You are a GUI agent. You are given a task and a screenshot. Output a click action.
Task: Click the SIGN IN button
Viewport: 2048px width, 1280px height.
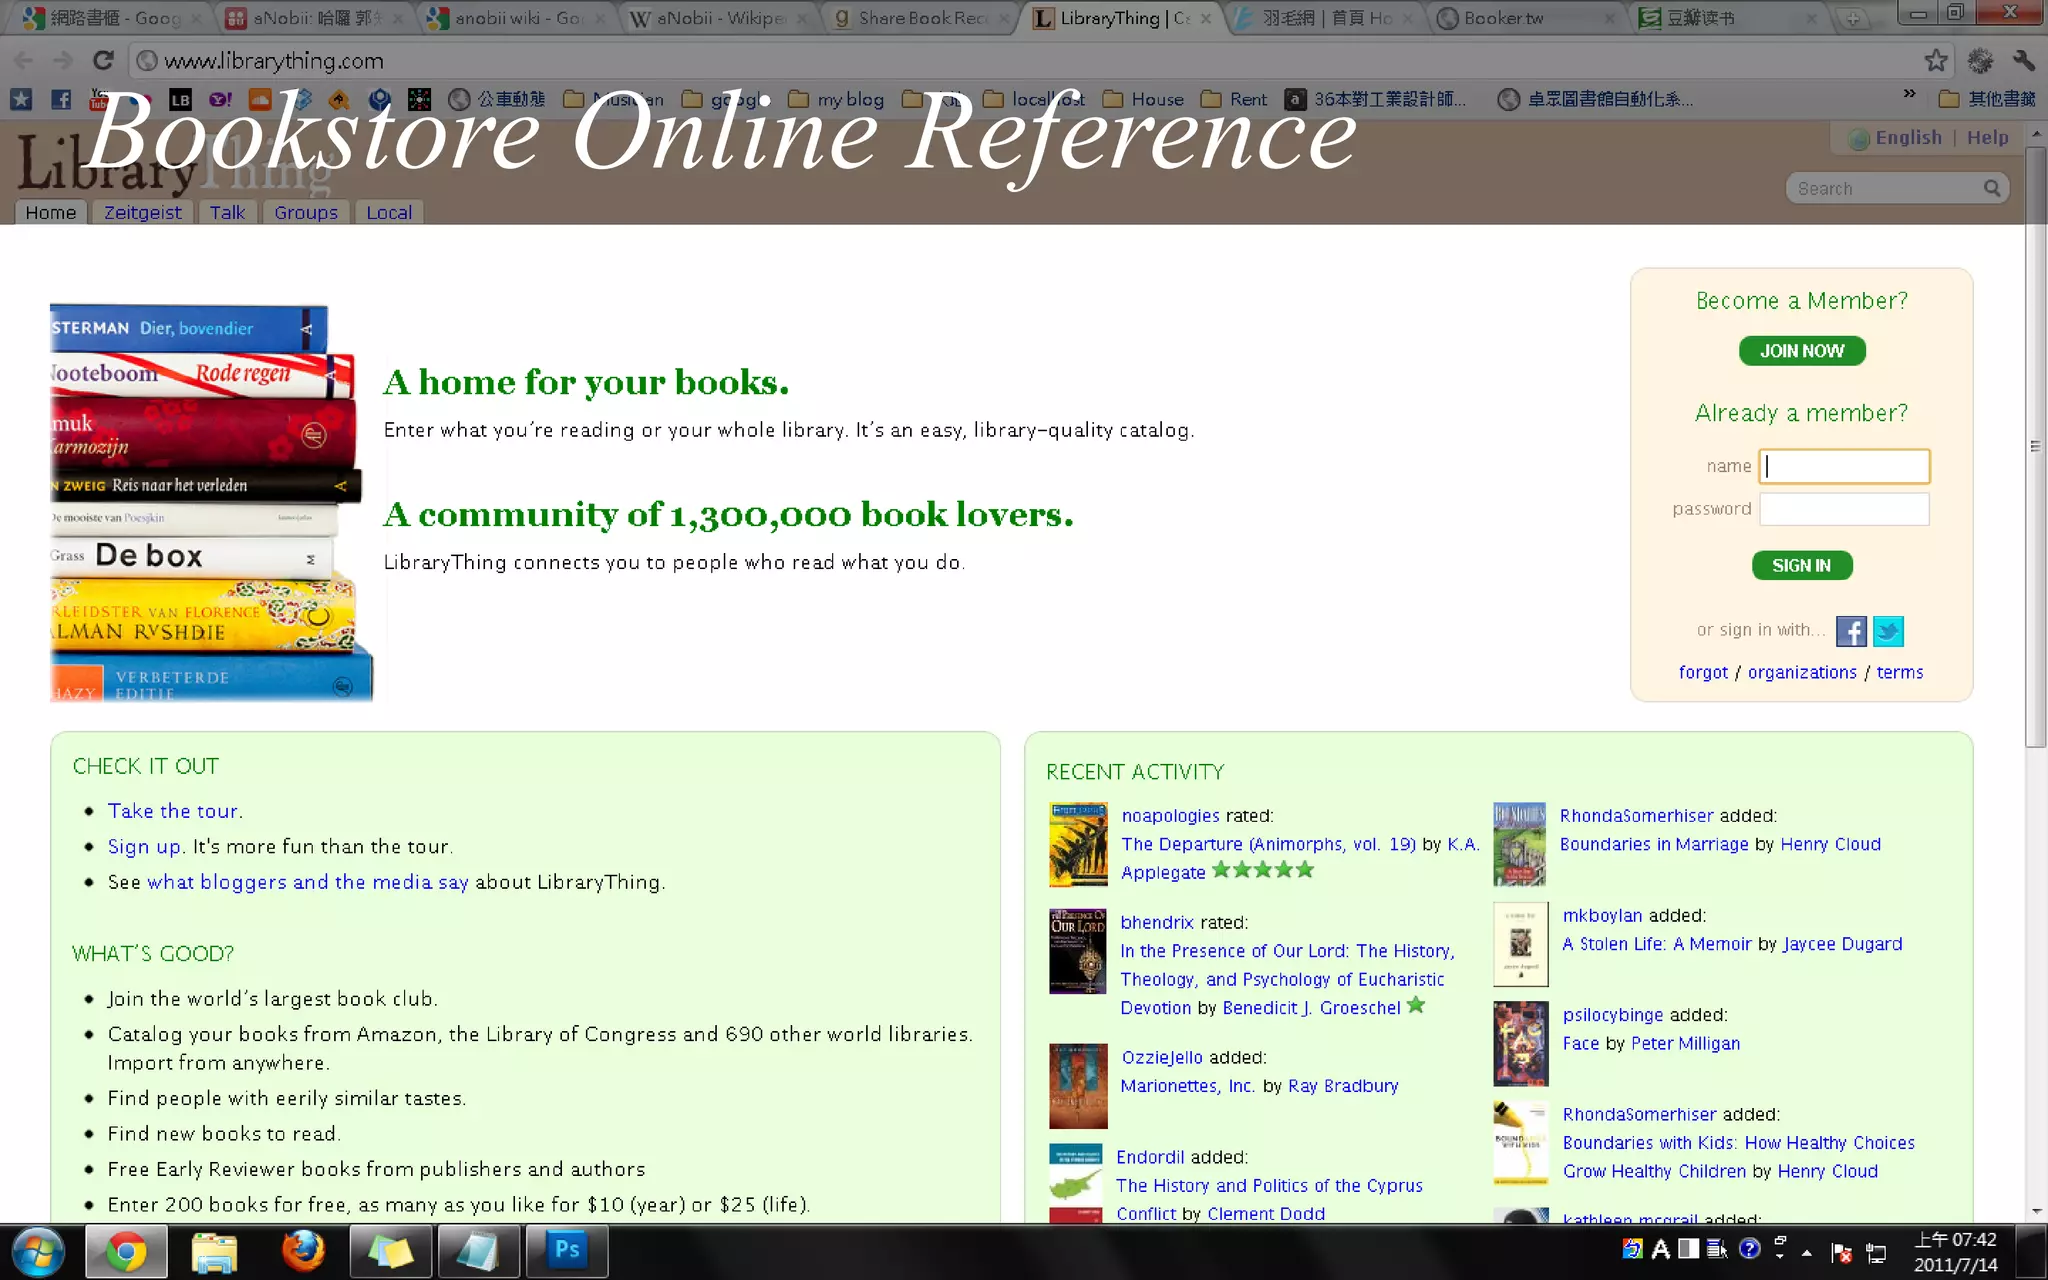click(1801, 566)
